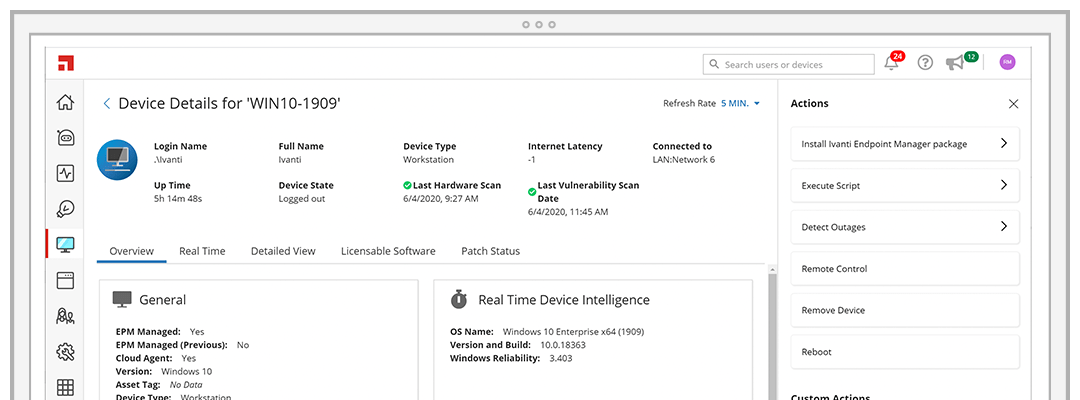Screen dimensions: 1080x400
Task: Open the RM user avatar menu
Action: (x=1007, y=62)
